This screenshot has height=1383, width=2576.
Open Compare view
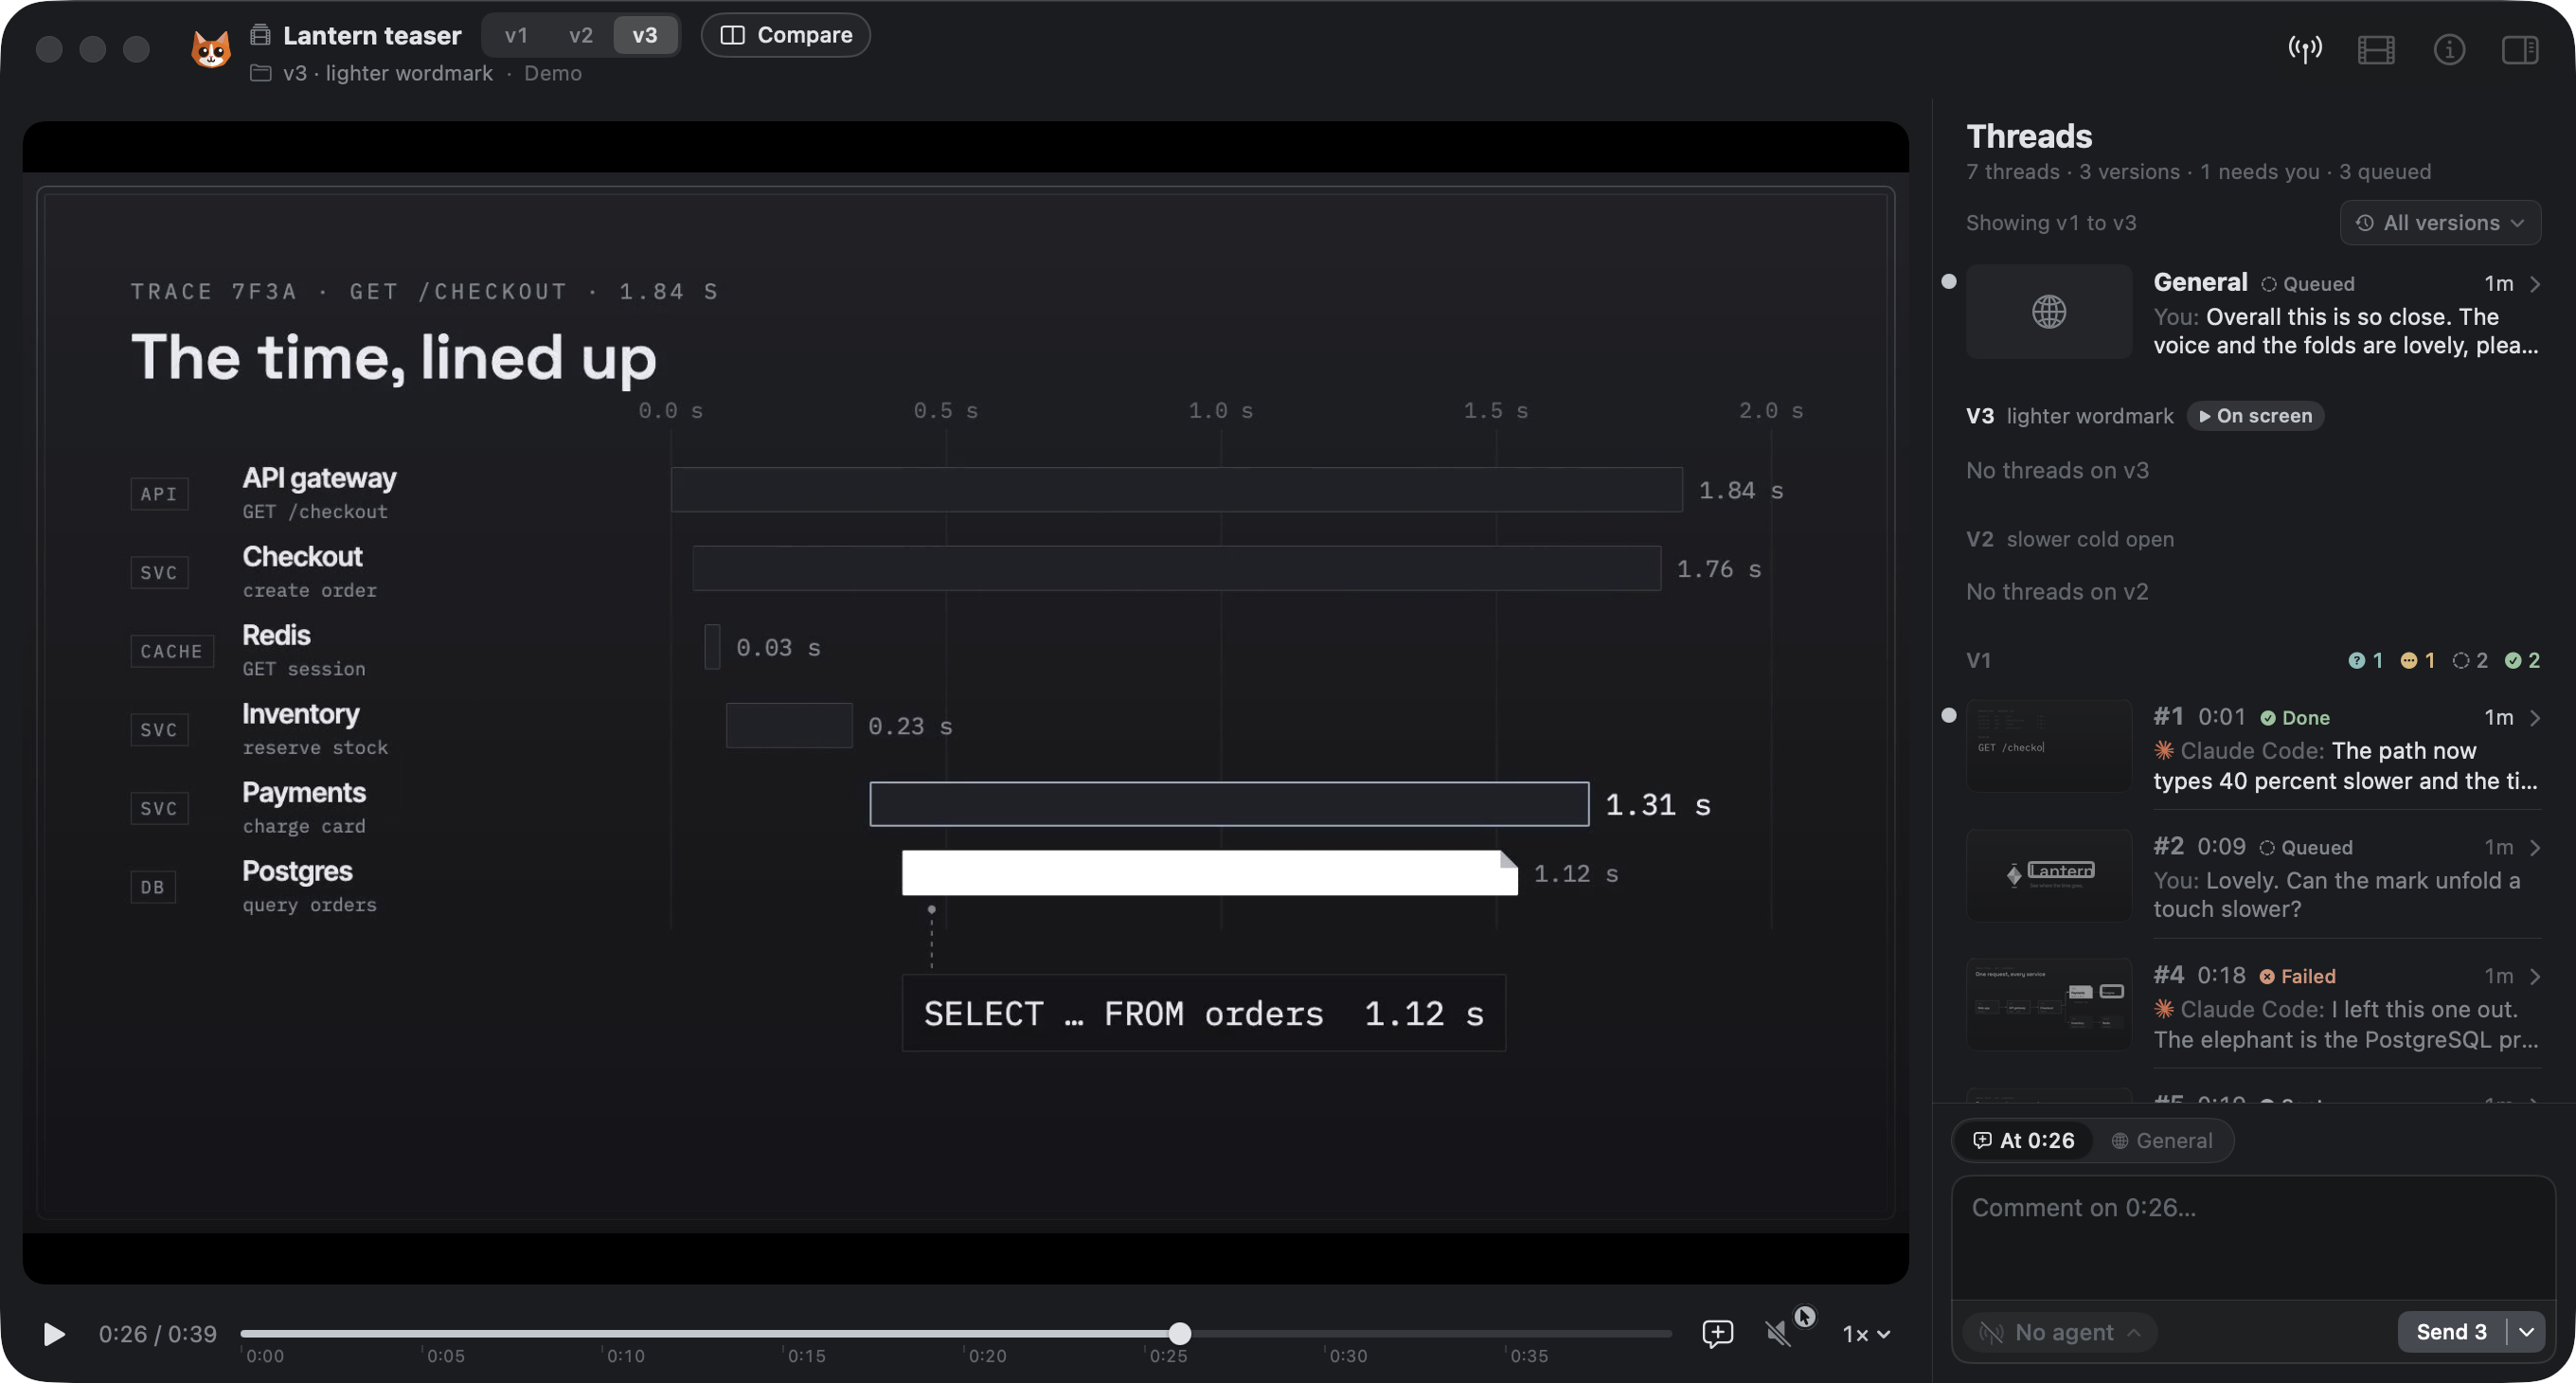[x=786, y=35]
